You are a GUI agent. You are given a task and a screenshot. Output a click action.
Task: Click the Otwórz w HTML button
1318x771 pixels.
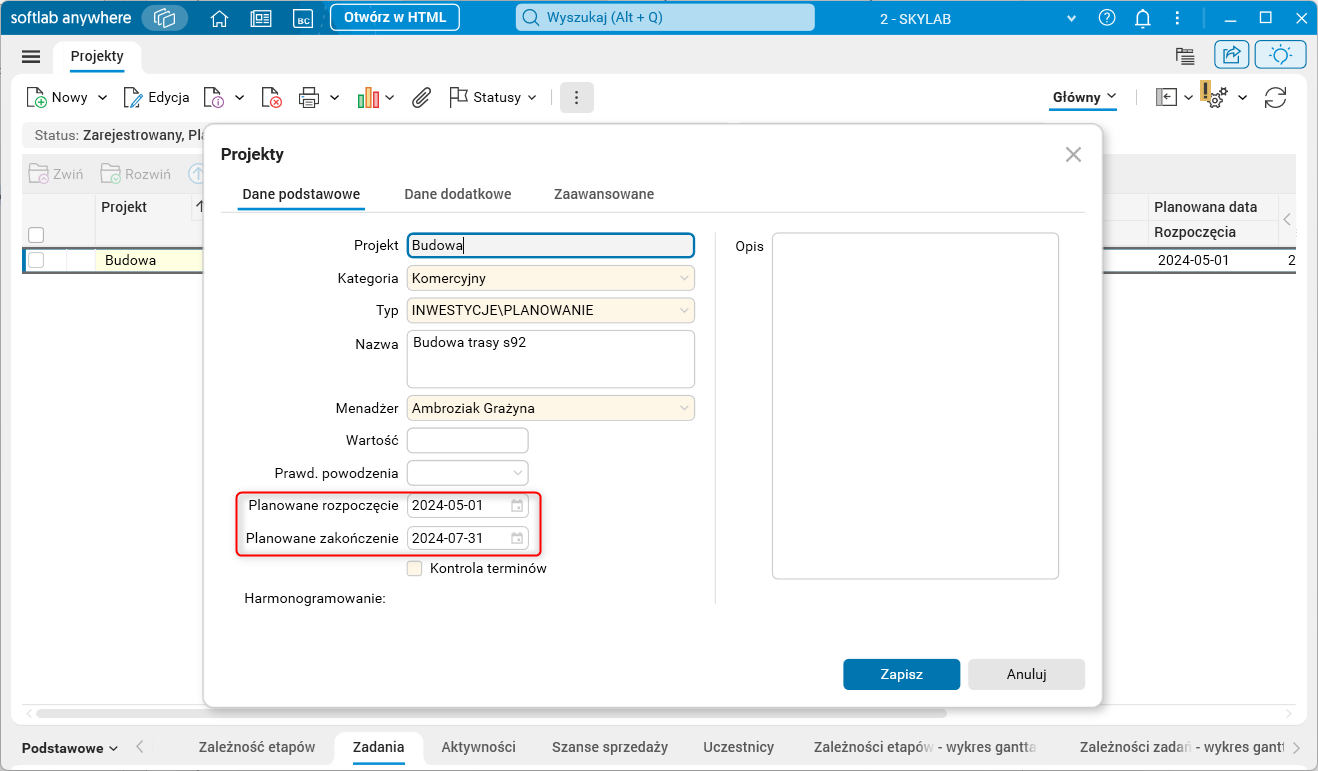pyautogui.click(x=395, y=18)
